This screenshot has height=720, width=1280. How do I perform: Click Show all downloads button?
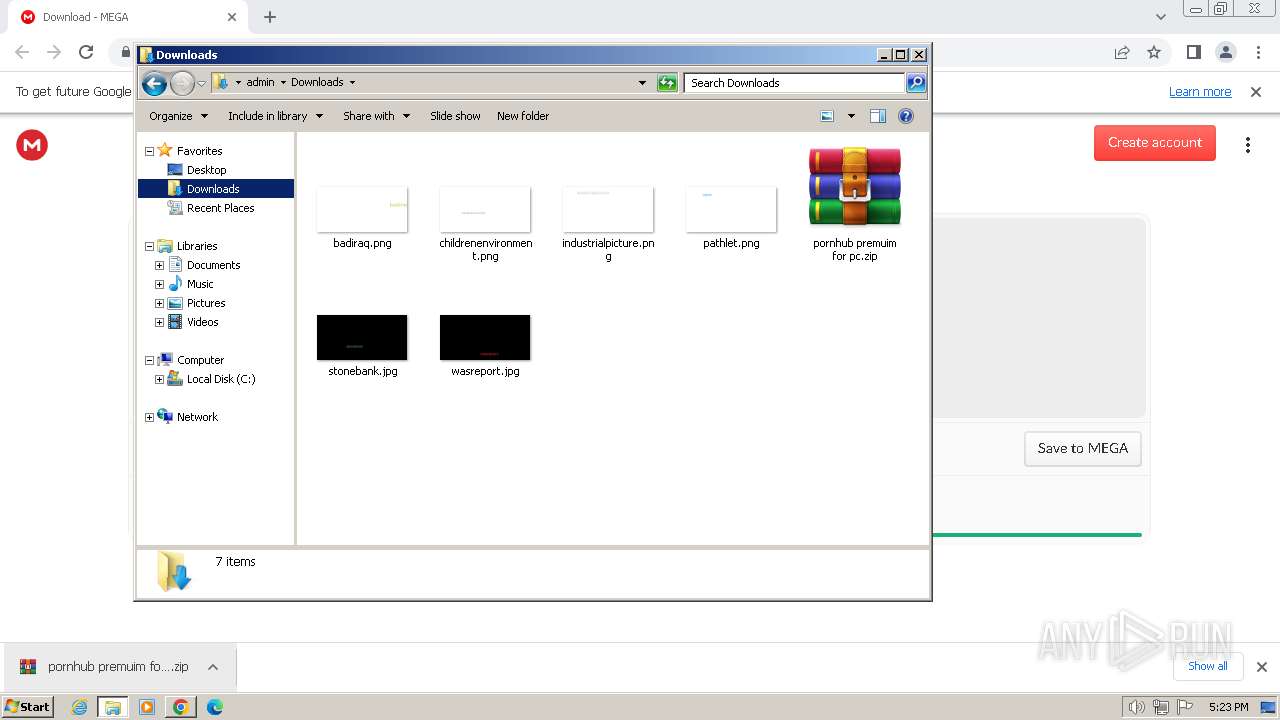tap(1208, 666)
